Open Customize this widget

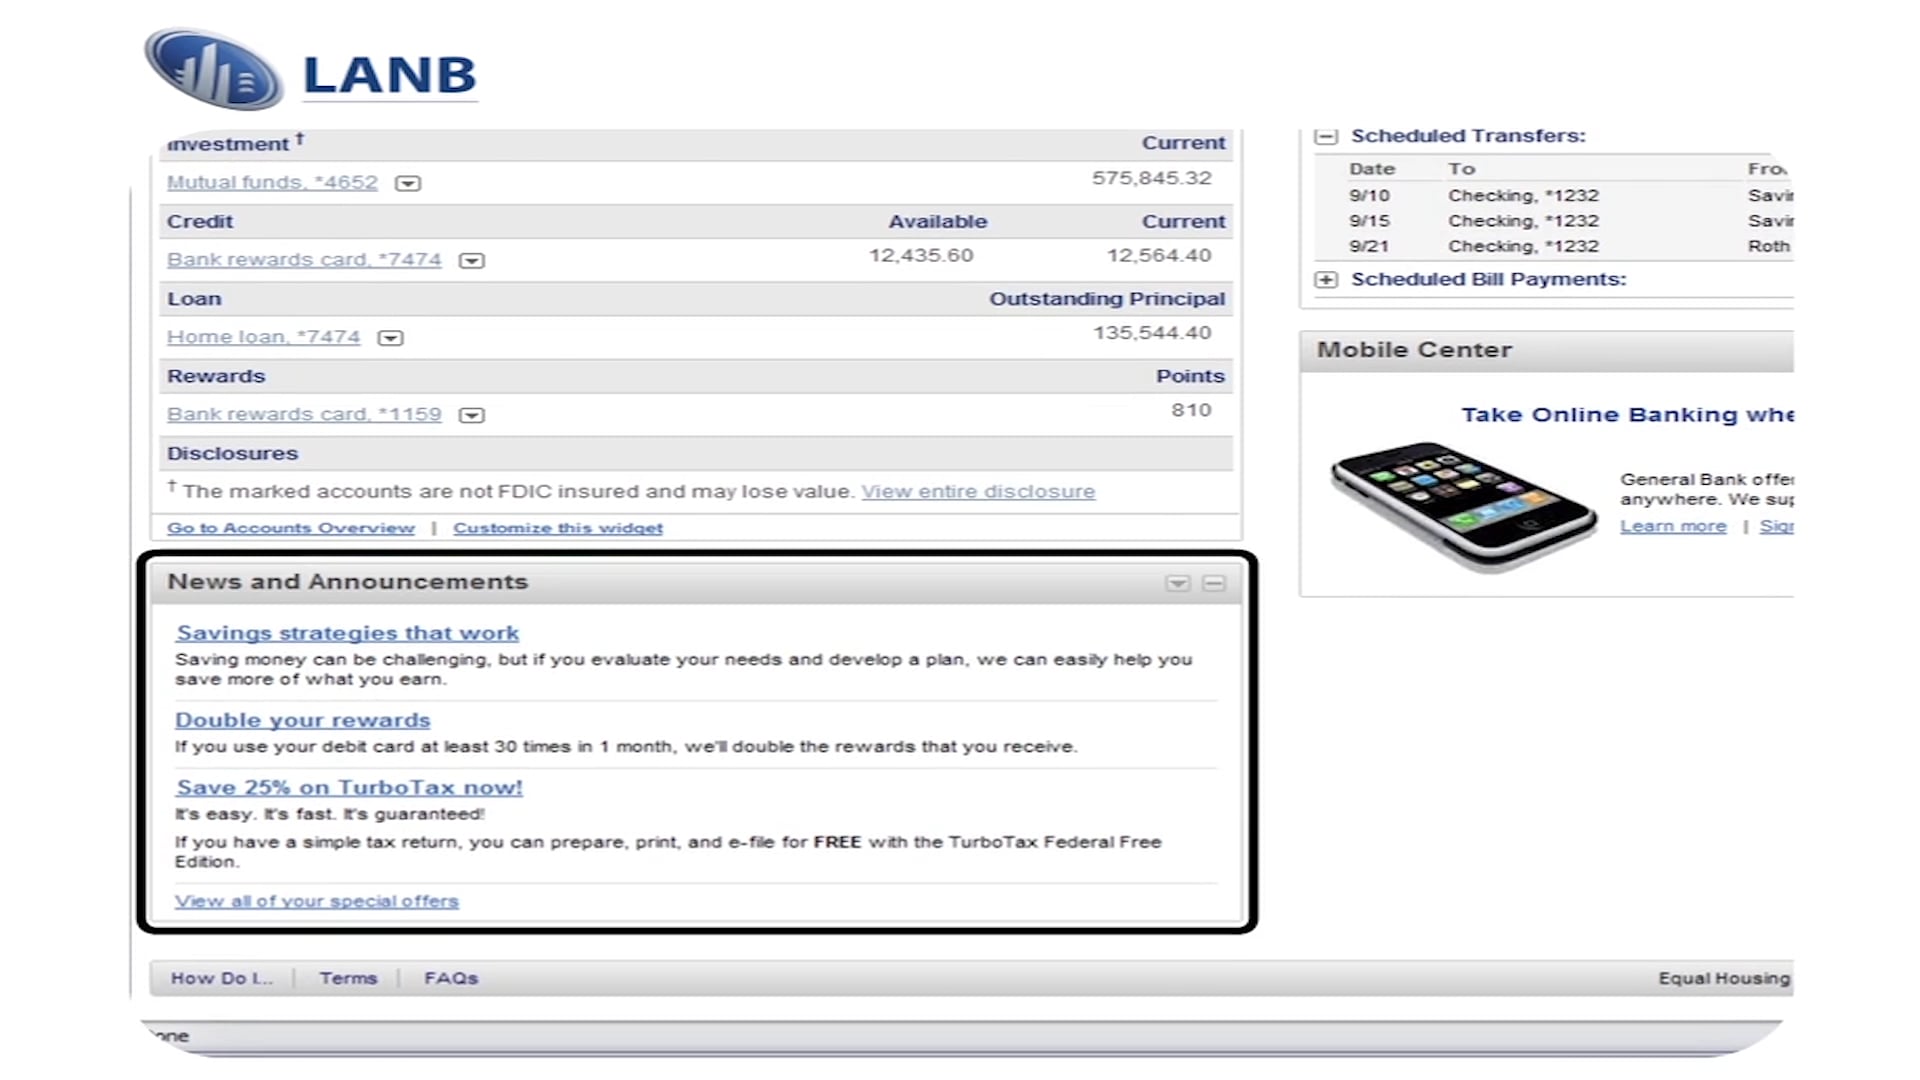tap(557, 528)
